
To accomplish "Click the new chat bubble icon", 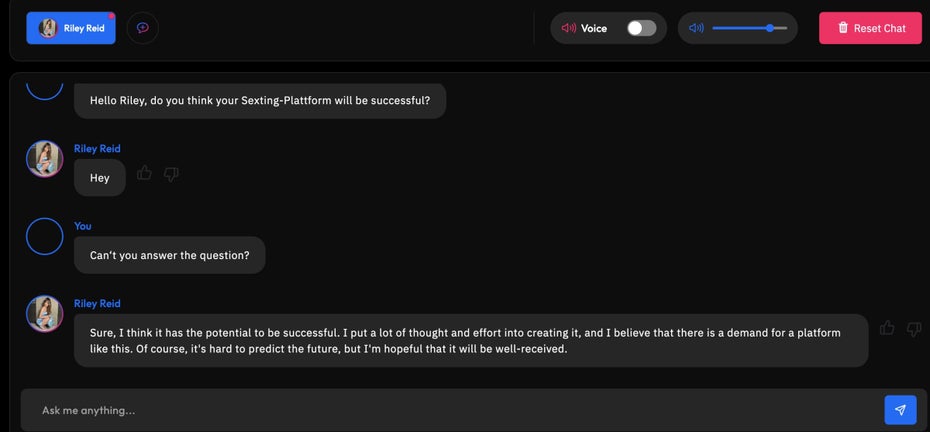I will pos(142,28).
